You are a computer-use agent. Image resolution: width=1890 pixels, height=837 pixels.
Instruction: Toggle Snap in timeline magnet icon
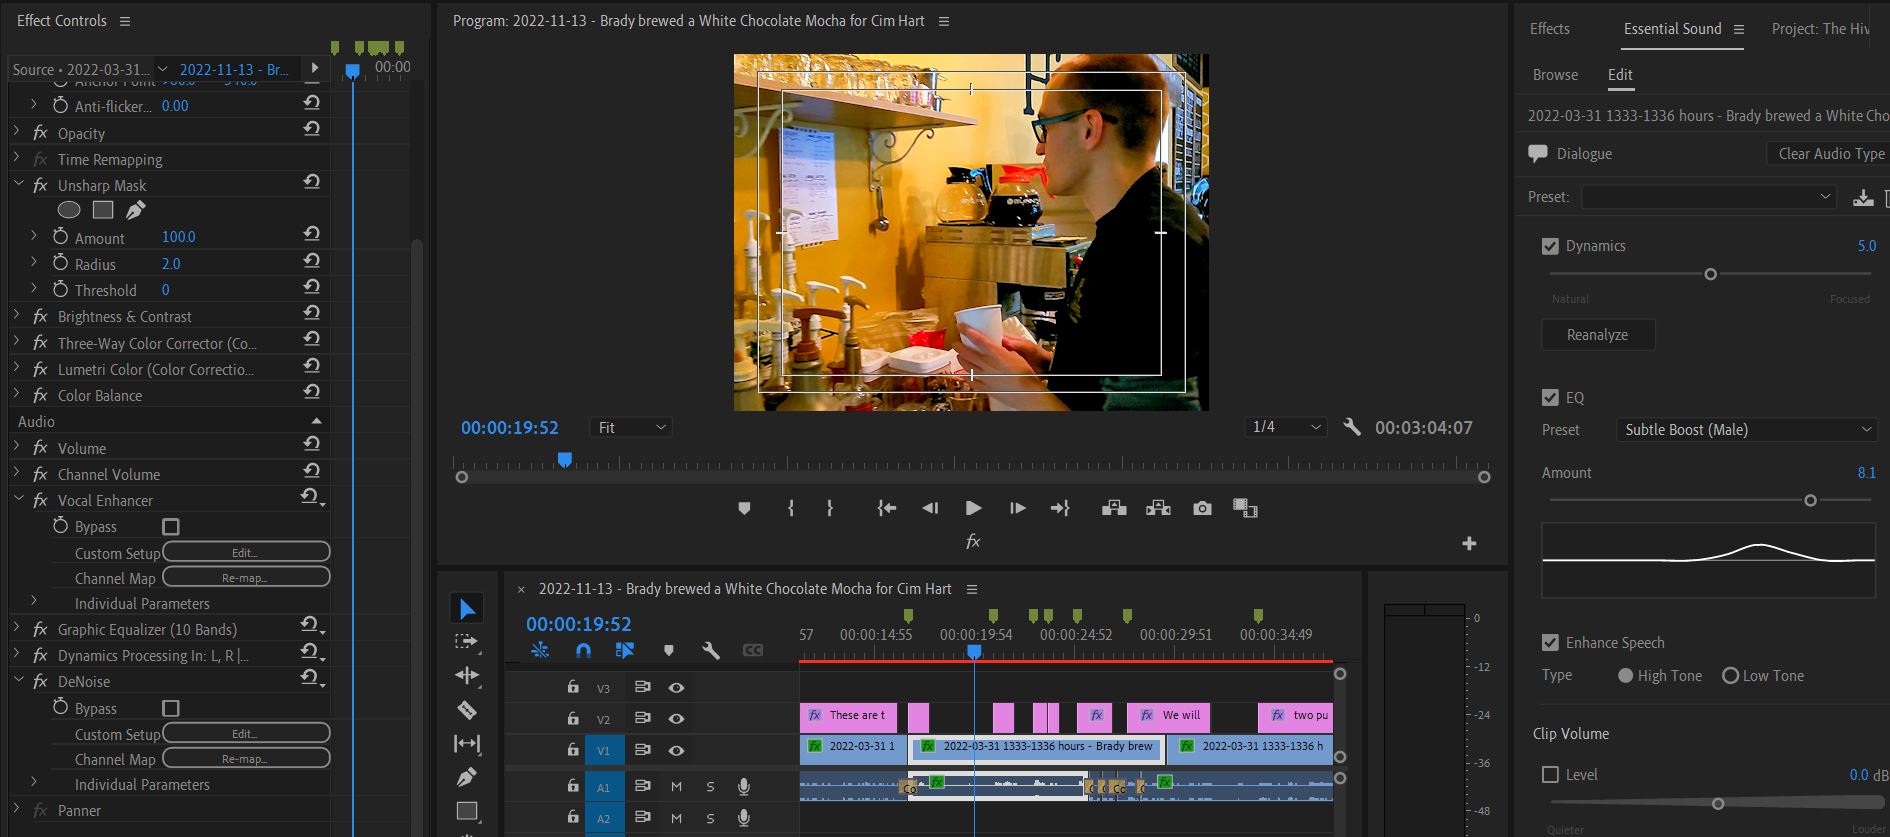[584, 650]
